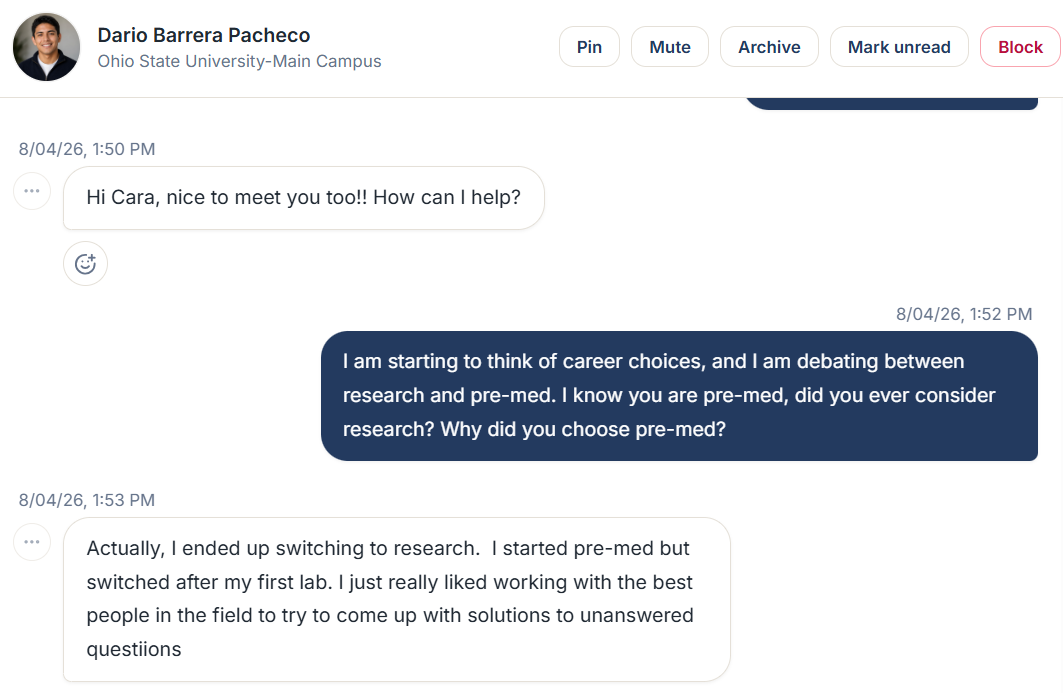Image resolution: width=1063 pixels, height=693 pixels.
Task: Click the name Dario Barrera Pacheco
Action: point(203,35)
